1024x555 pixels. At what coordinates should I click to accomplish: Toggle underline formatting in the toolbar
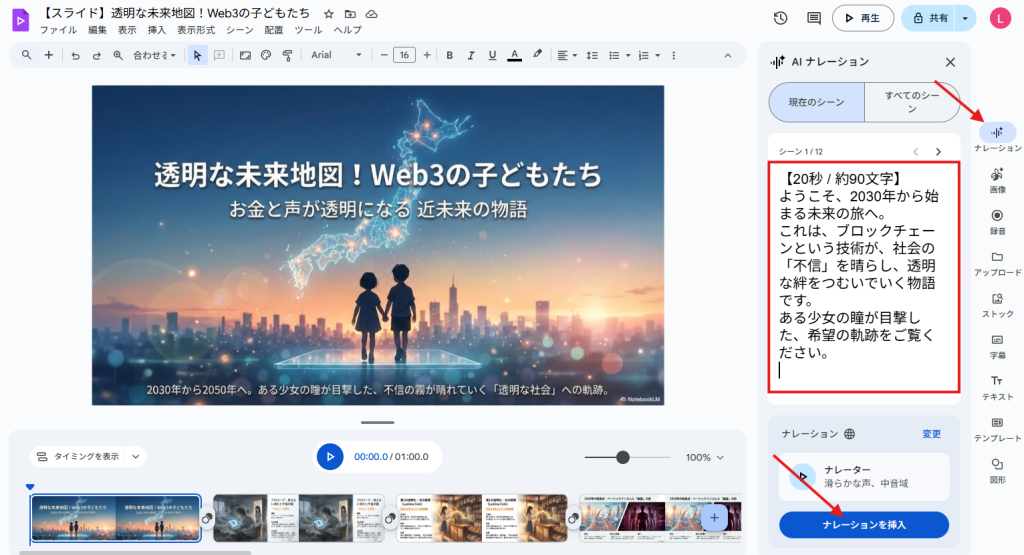[491, 55]
